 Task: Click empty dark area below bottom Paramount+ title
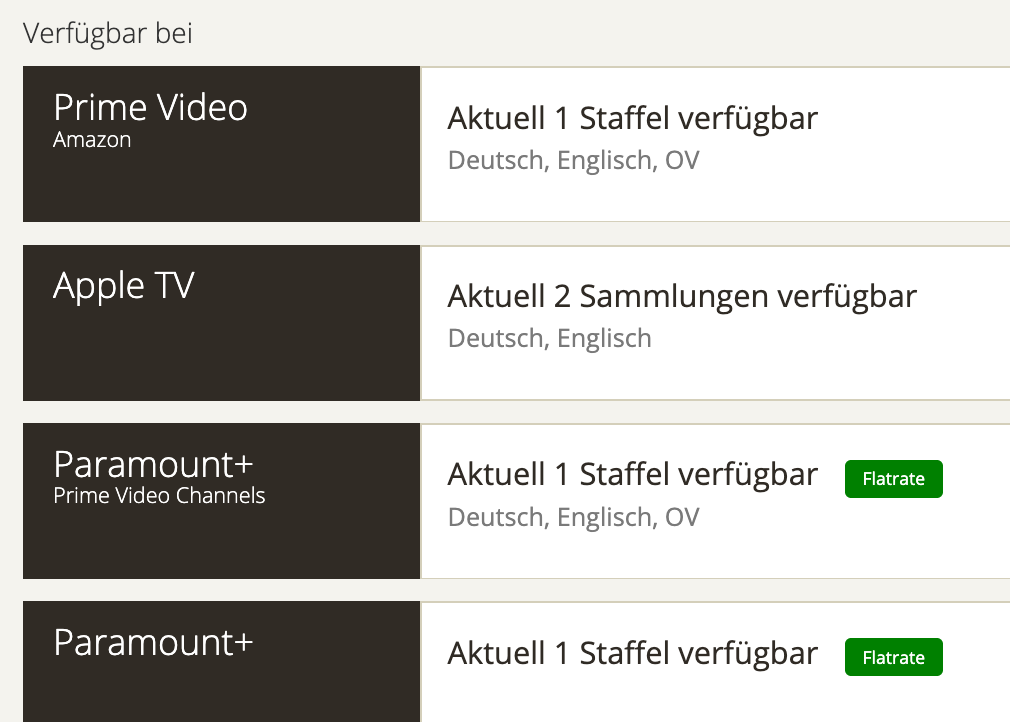coord(220,695)
